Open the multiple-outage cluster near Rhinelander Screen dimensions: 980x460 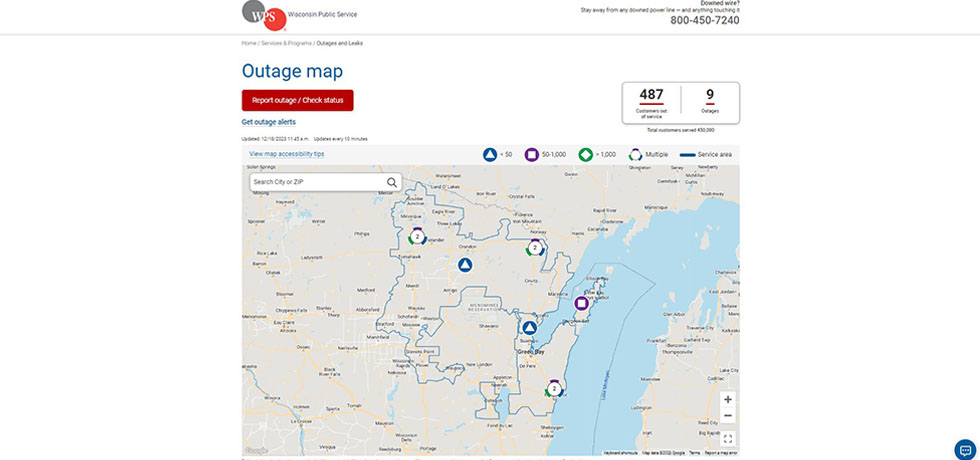pos(417,237)
